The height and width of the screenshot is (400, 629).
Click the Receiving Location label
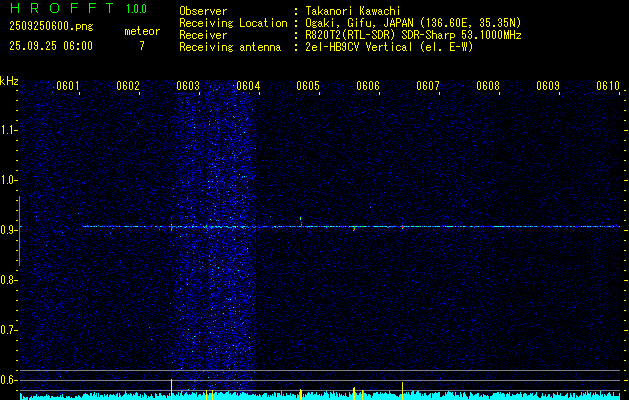point(233,23)
